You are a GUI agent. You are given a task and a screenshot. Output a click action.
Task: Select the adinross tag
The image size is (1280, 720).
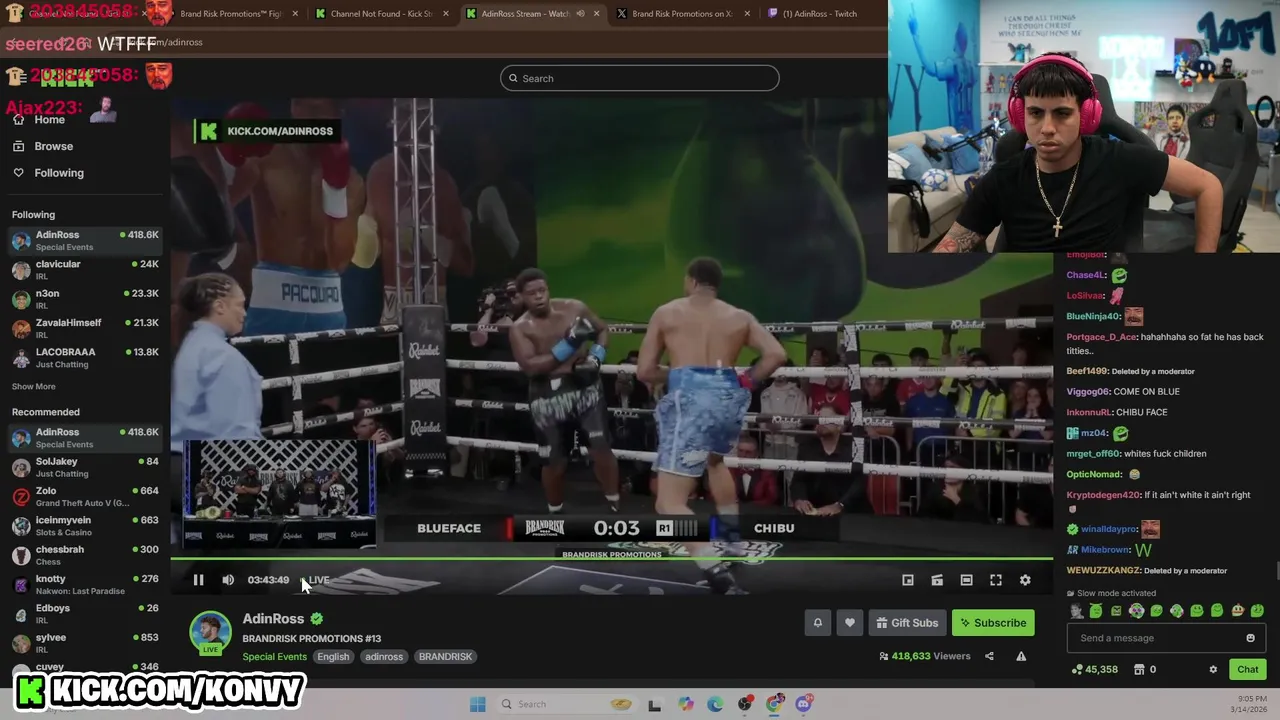(x=384, y=657)
